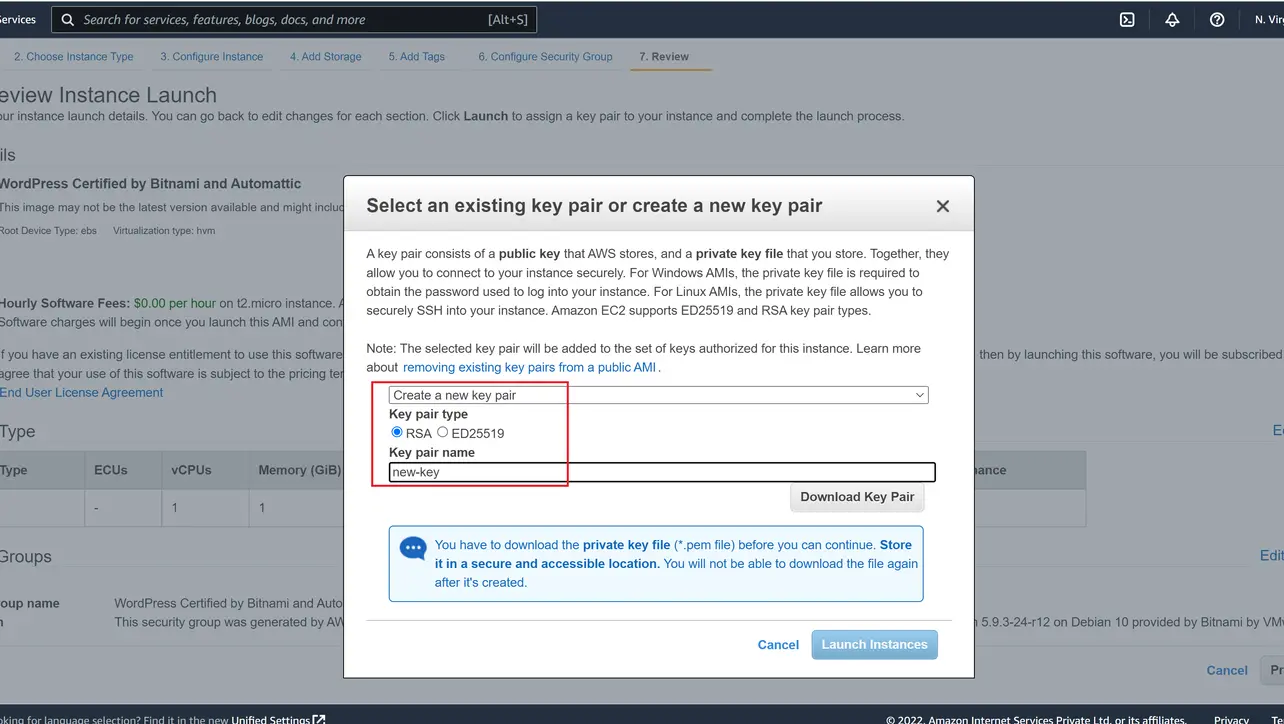The image size is (1284, 724).
Task: Select the ED25519 key pair type
Action: tap(442, 432)
